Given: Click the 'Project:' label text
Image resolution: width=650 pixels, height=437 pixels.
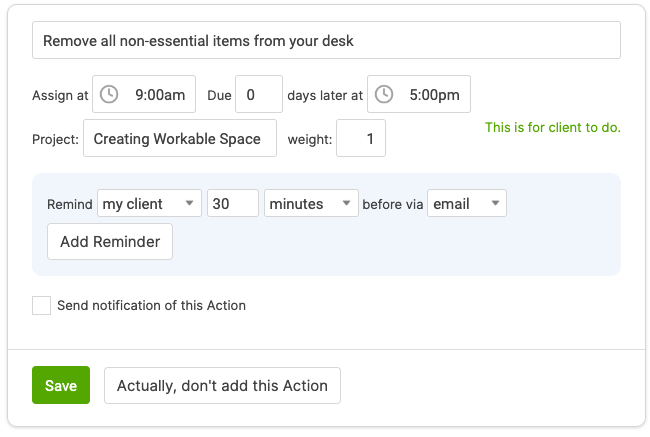Looking at the screenshot, I should pos(55,140).
